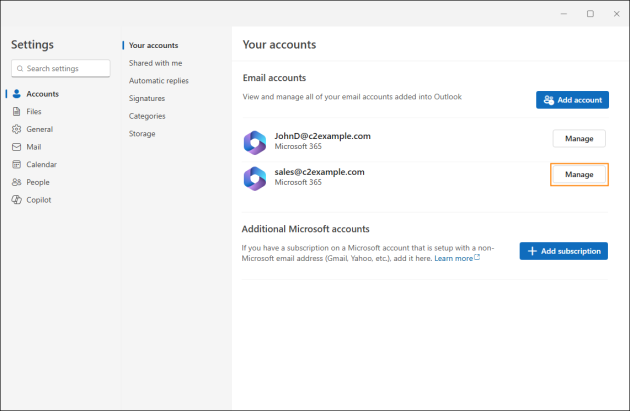Click the Microsoft 365 label under sales account
This screenshot has height=411, width=630.
tap(298, 182)
